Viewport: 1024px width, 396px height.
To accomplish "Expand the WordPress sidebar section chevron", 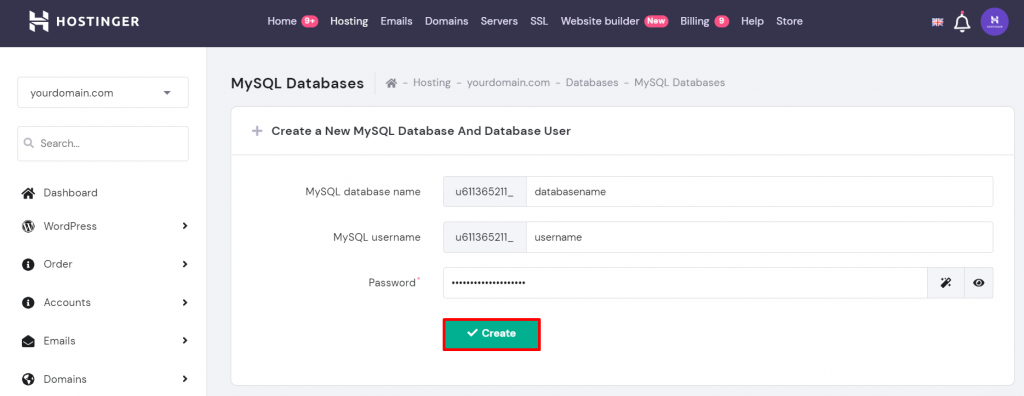I will [185, 226].
